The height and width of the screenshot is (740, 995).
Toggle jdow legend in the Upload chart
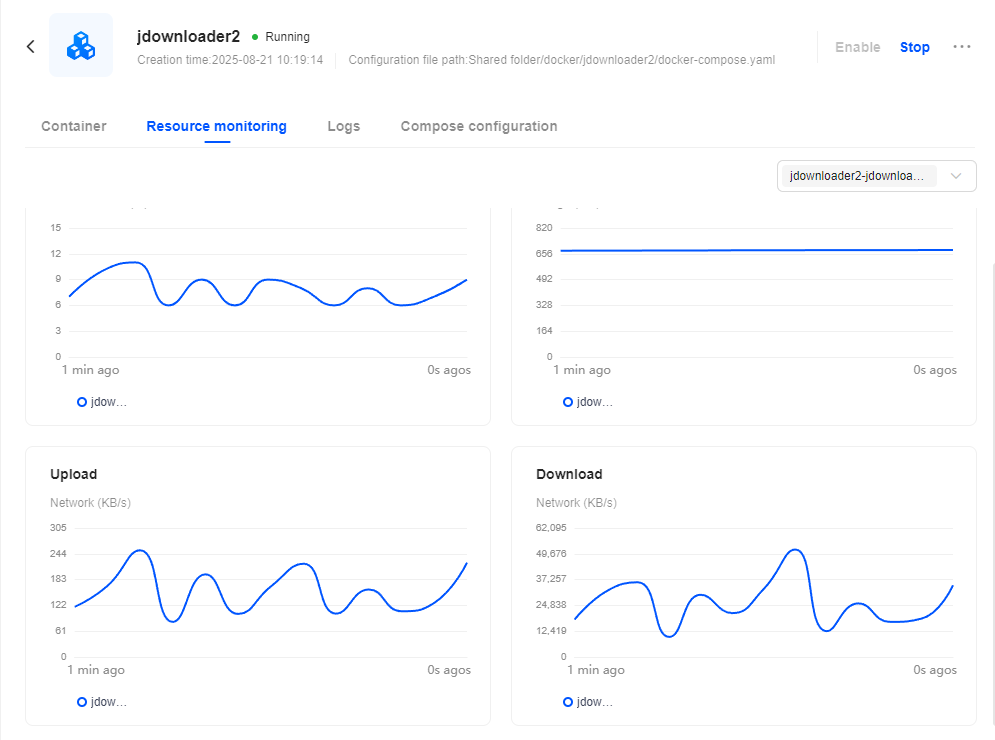pos(102,702)
